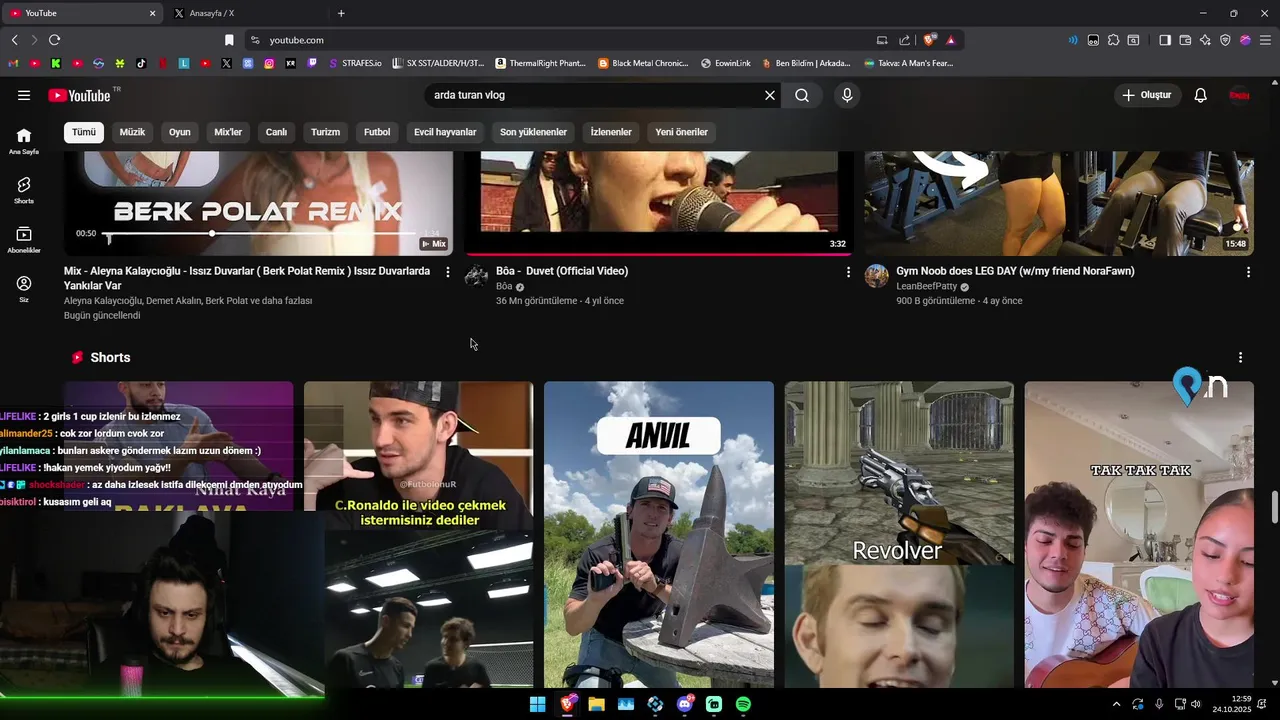Toggle the browser sidebar panel

point(1165,40)
